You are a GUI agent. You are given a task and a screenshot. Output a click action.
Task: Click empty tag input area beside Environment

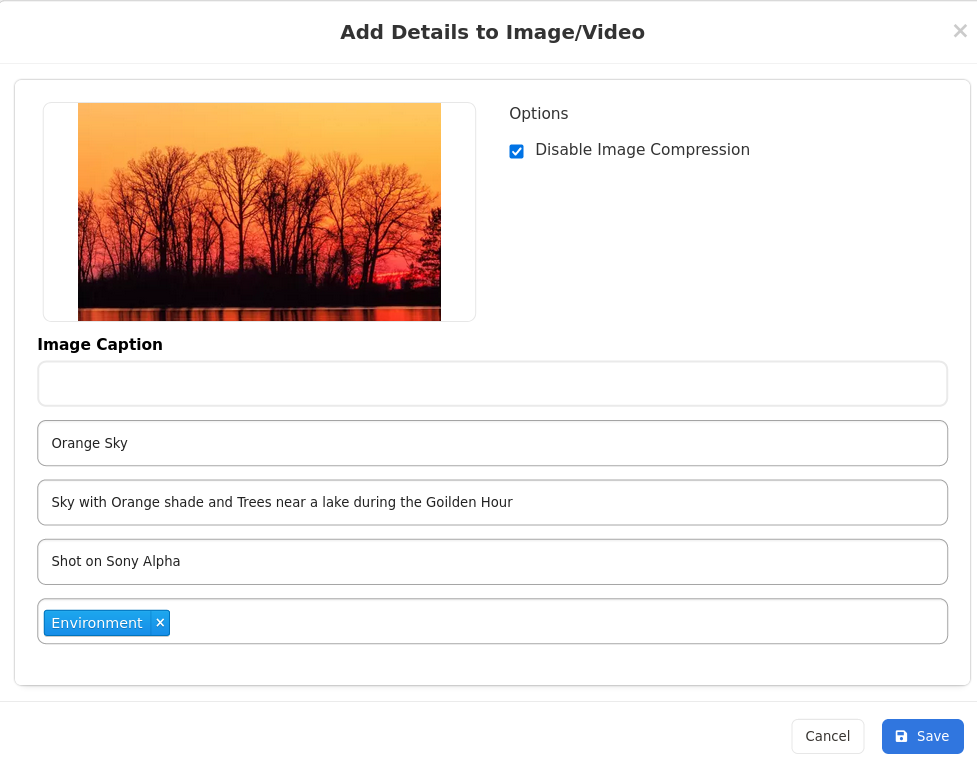pos(550,622)
